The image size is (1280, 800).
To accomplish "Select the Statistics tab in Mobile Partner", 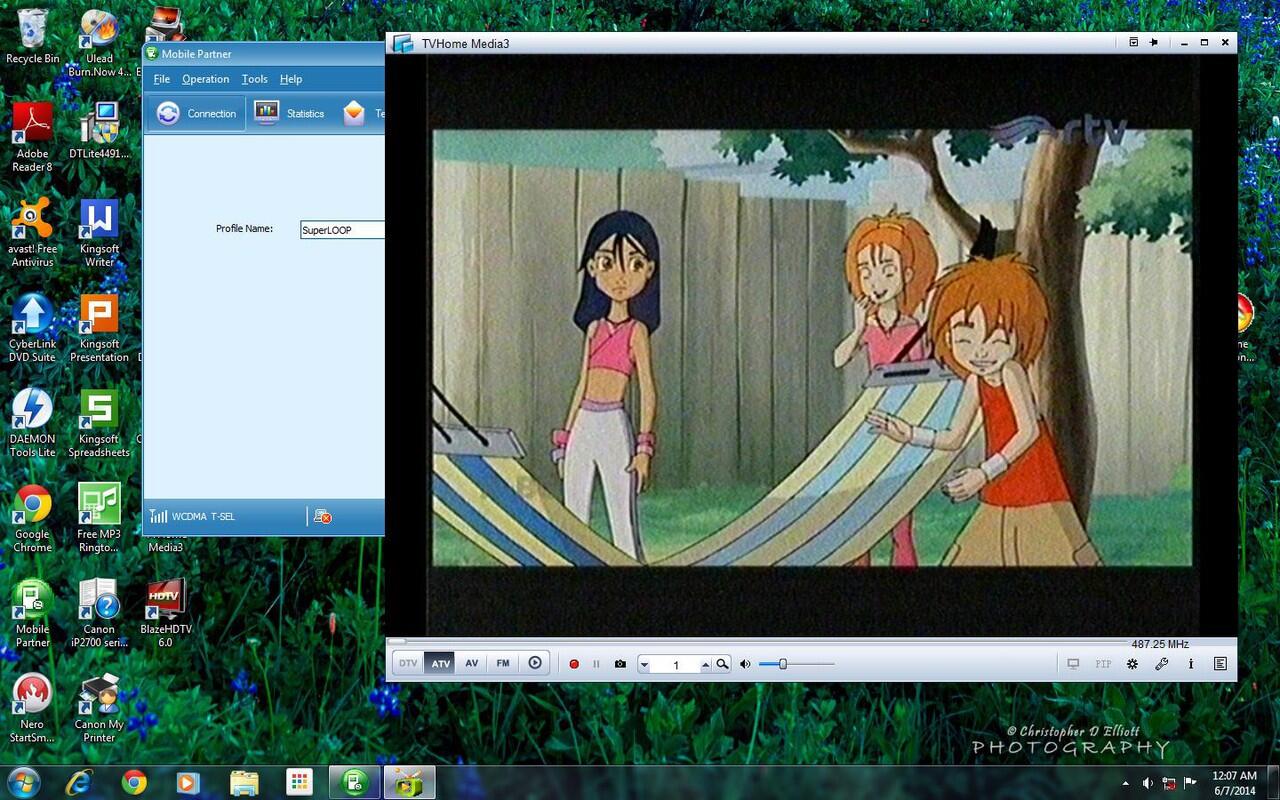I will tap(290, 113).
